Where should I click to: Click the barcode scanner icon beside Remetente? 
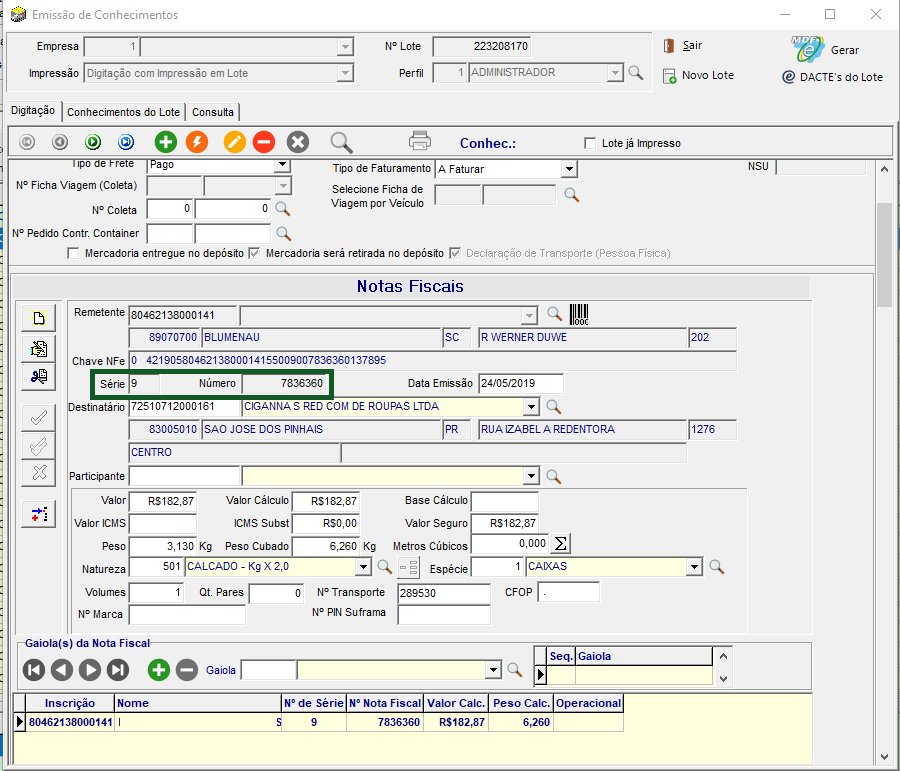580,314
